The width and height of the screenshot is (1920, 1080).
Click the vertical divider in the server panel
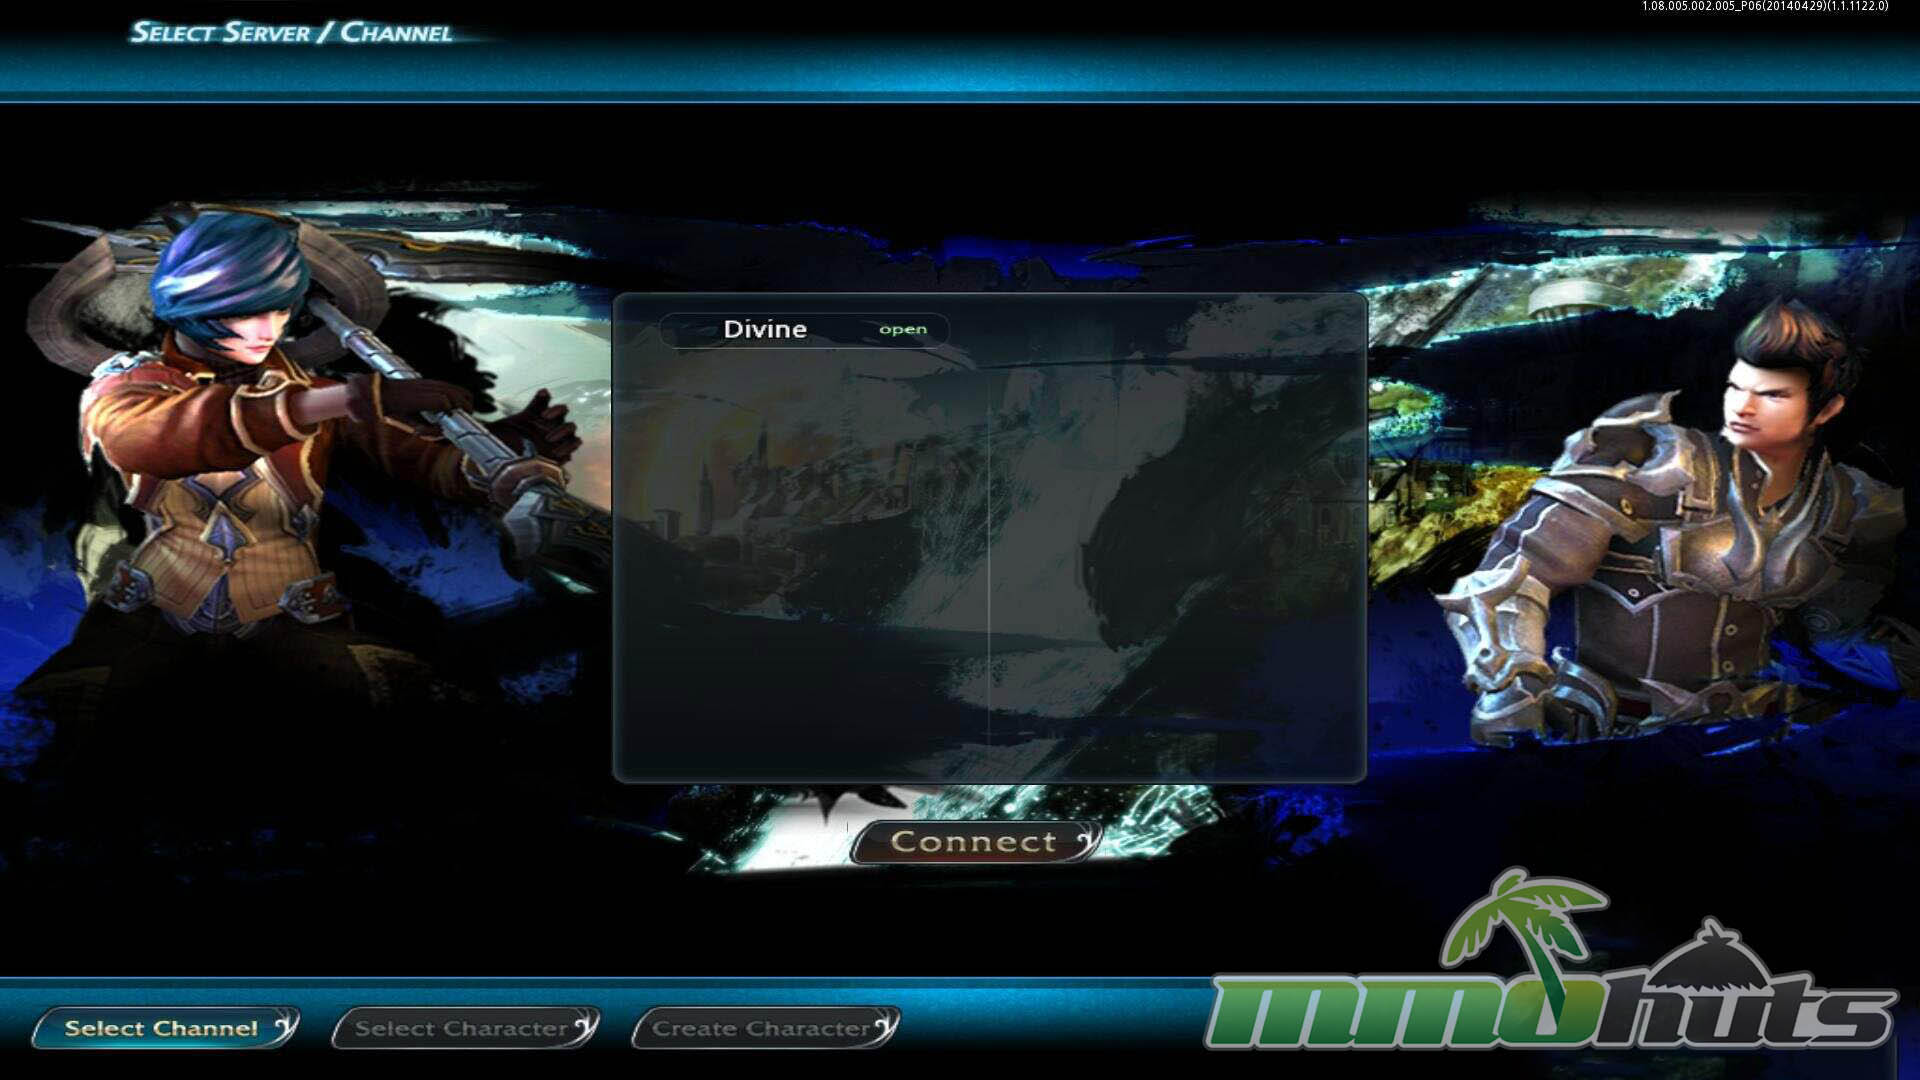(x=989, y=560)
